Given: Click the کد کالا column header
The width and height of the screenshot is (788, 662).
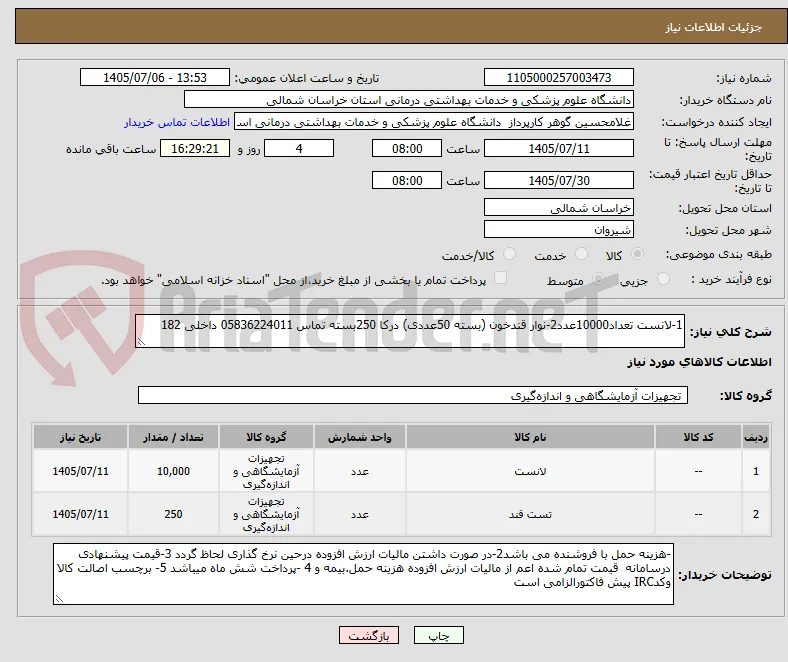Looking at the screenshot, I should [699, 437].
